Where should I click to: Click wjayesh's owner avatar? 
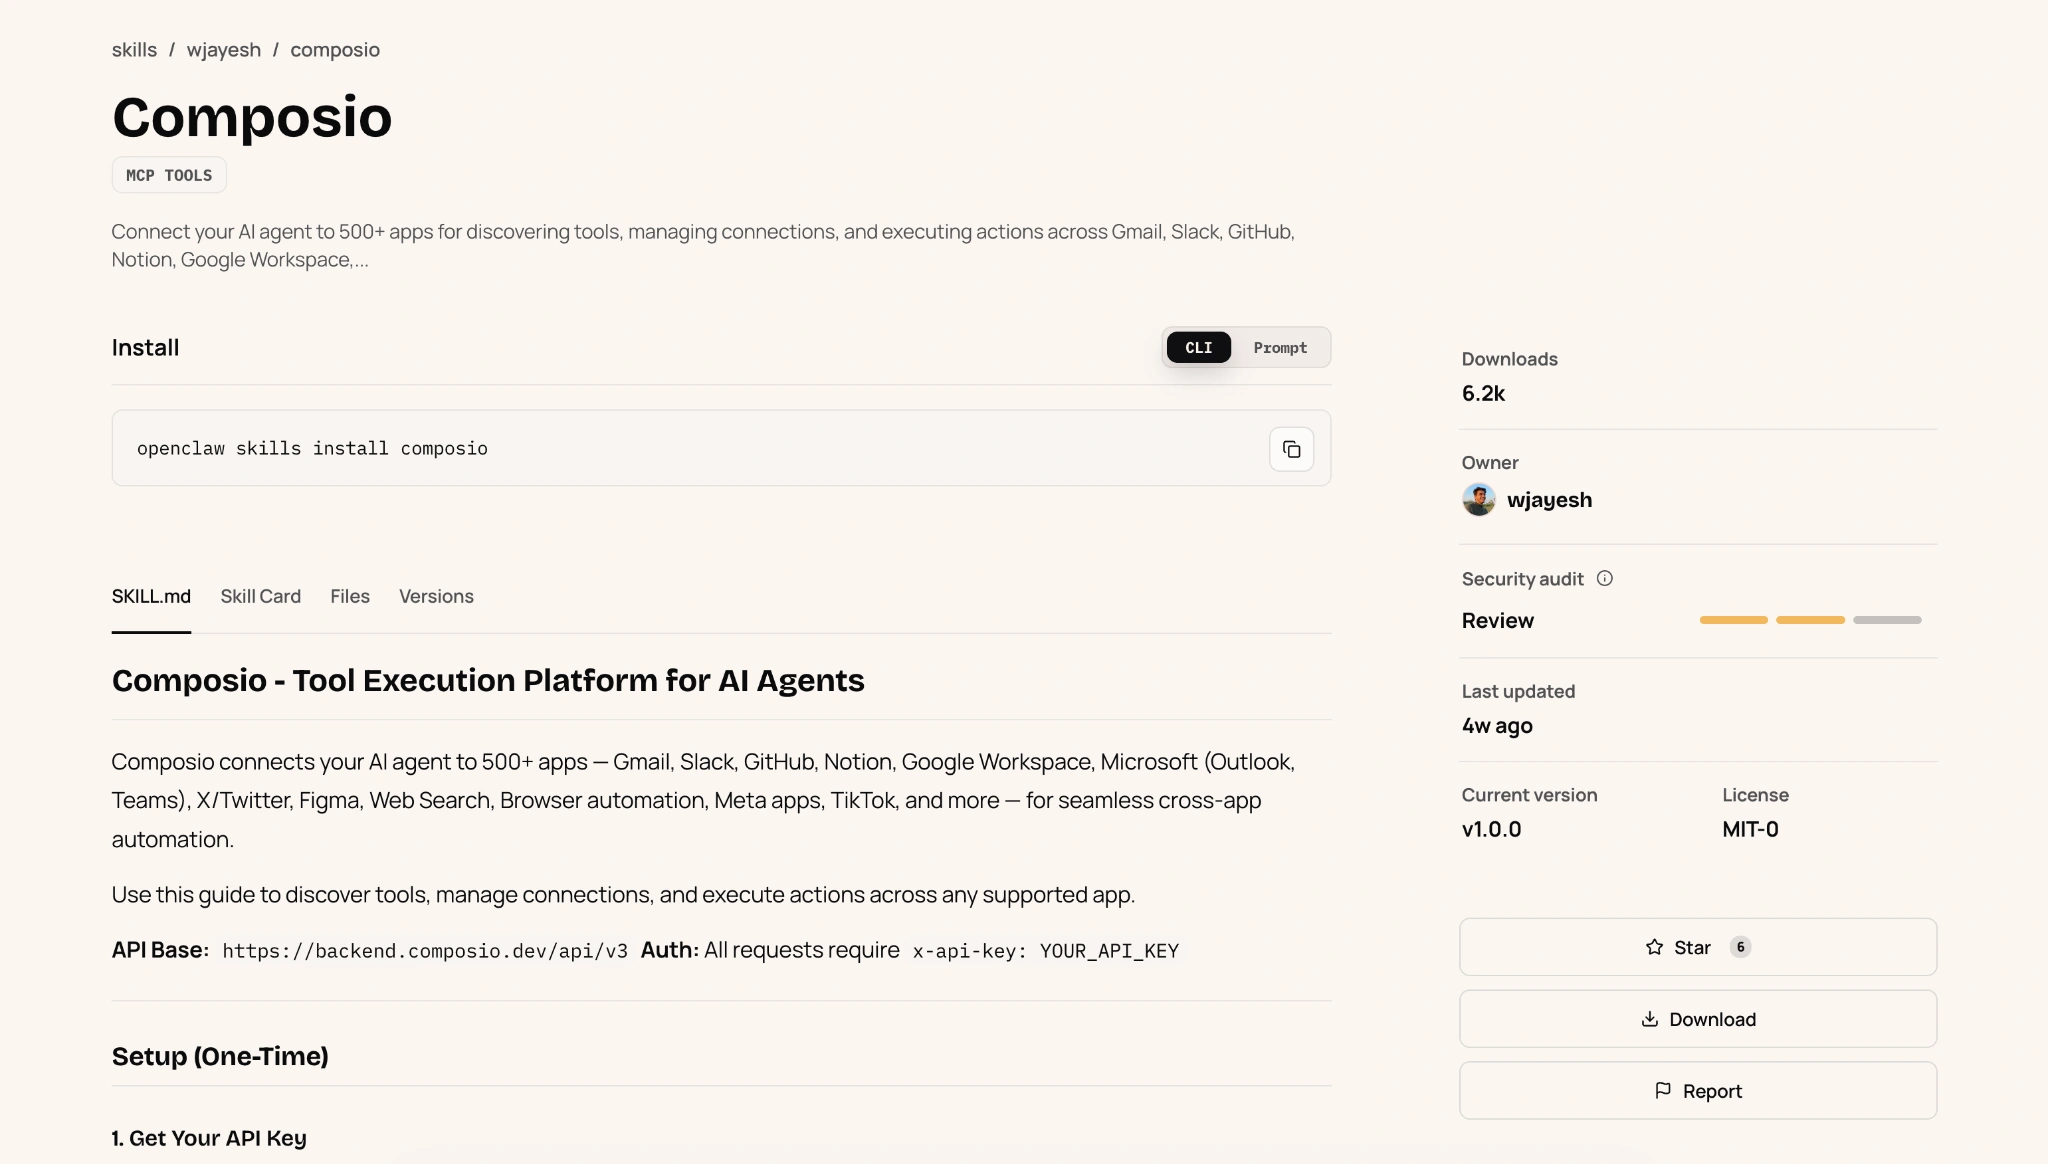coord(1478,499)
